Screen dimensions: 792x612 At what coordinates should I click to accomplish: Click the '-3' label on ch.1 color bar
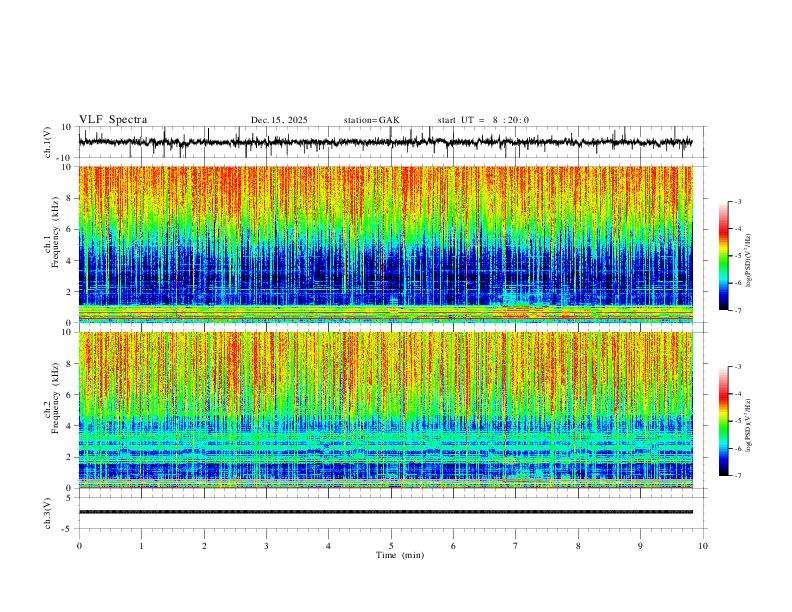tap(738, 201)
